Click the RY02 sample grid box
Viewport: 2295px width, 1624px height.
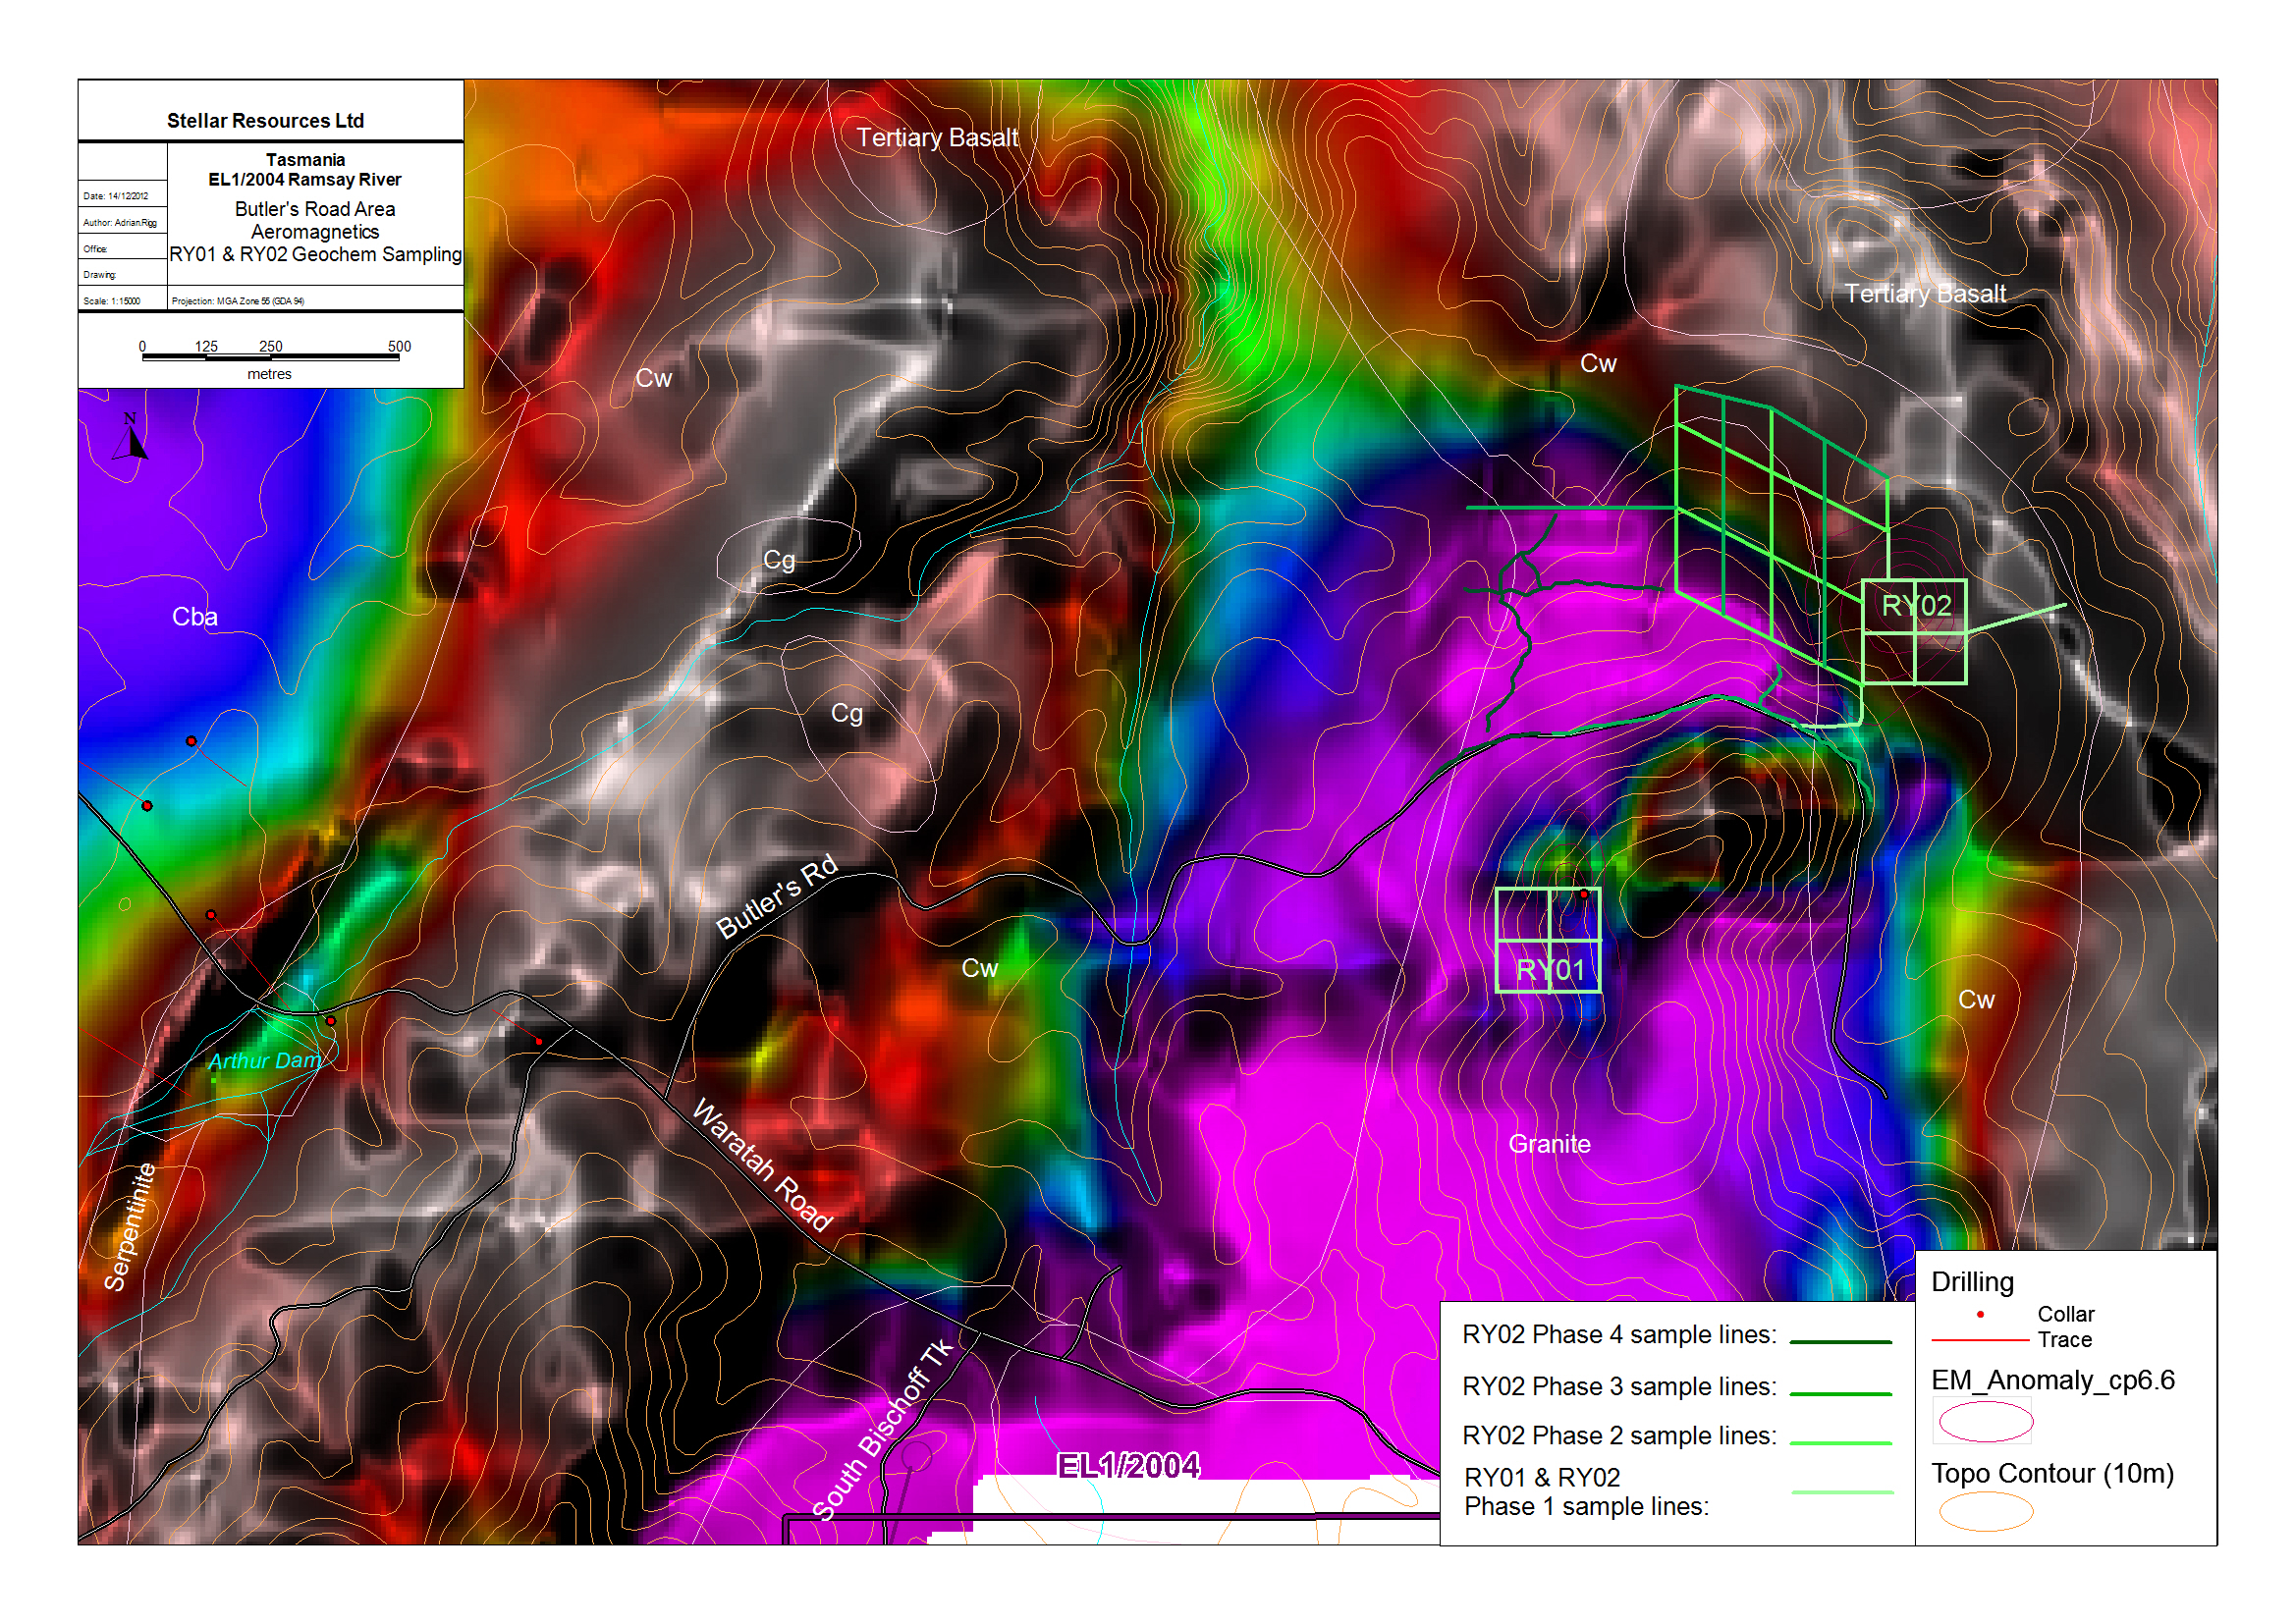tap(1914, 631)
